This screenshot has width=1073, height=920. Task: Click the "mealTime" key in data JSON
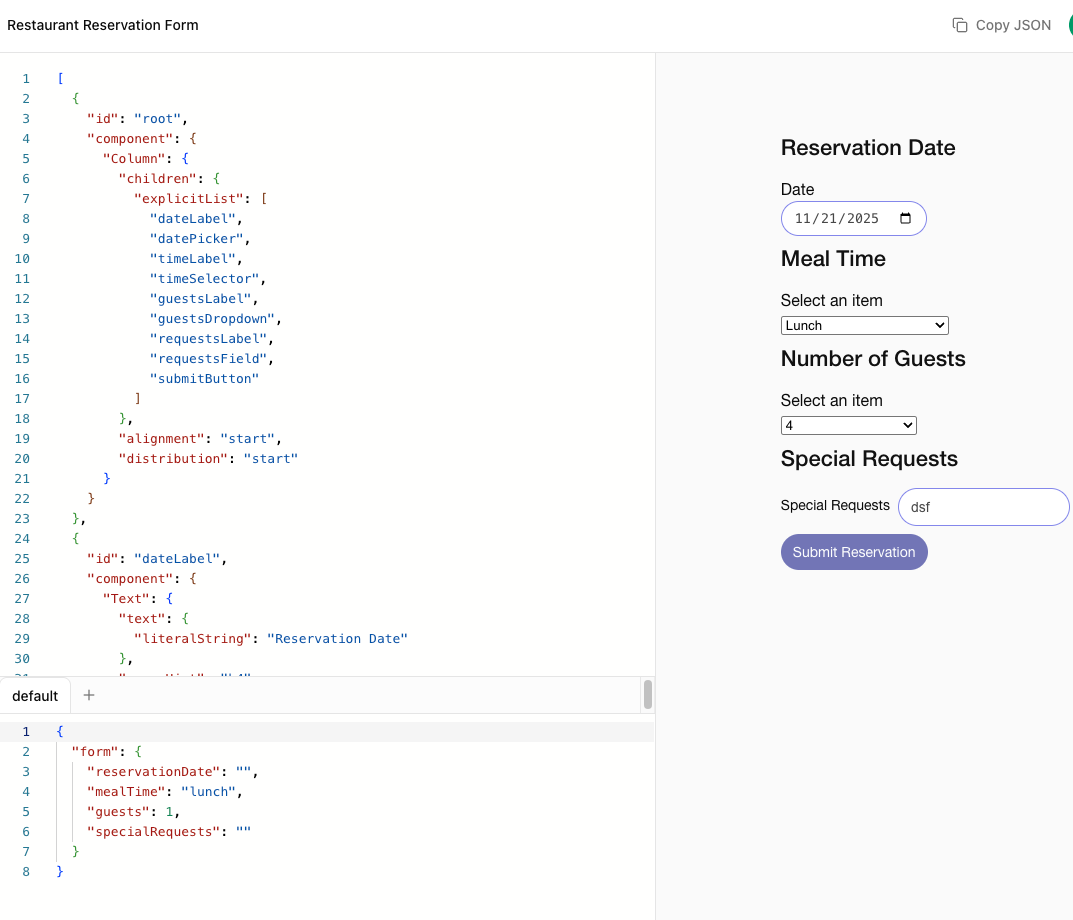126,791
